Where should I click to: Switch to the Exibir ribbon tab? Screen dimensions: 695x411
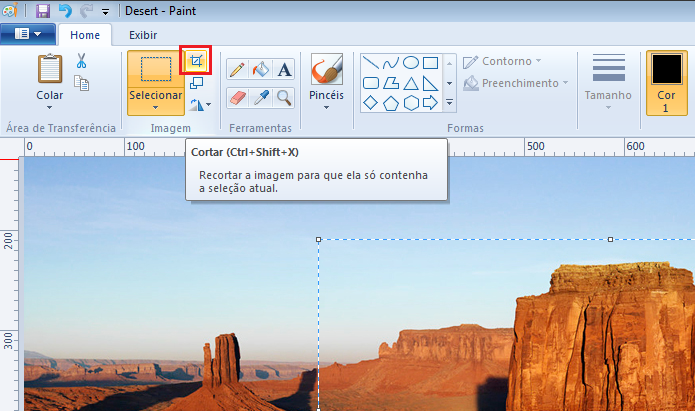[143, 35]
